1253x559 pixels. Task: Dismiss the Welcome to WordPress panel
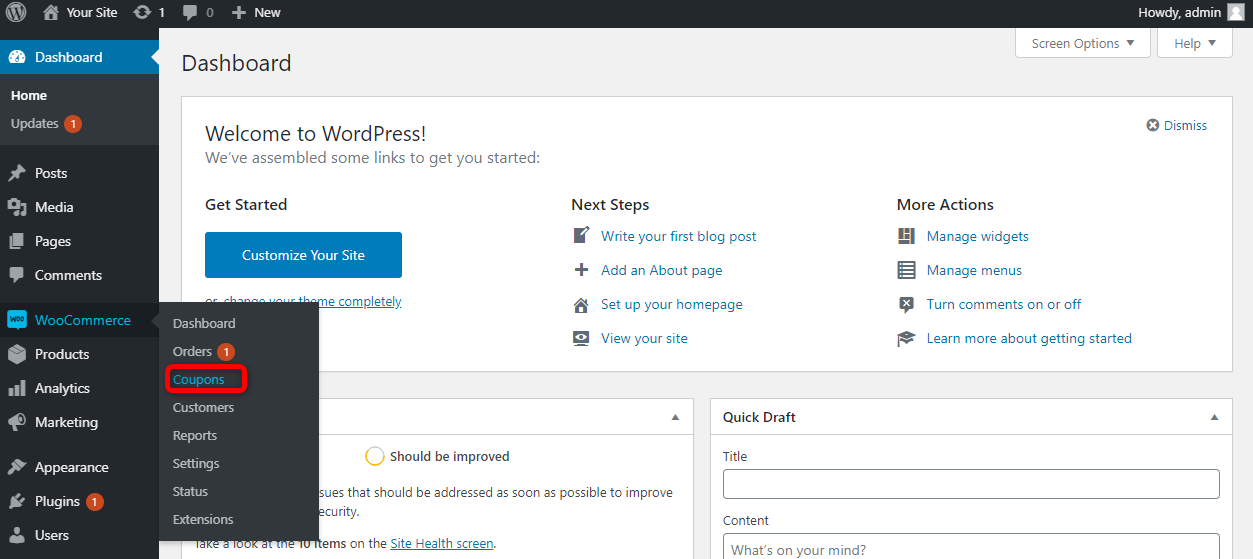(1177, 125)
